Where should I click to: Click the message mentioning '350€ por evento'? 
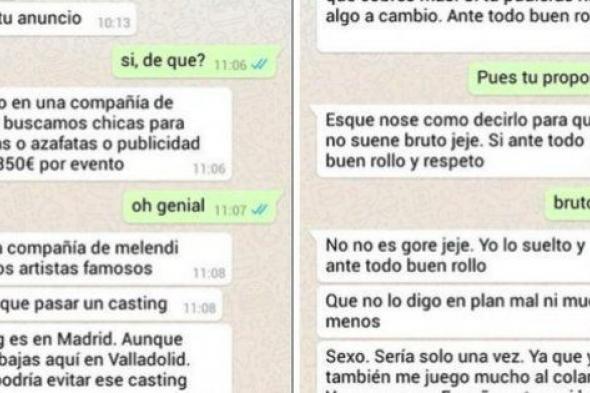tap(116, 134)
